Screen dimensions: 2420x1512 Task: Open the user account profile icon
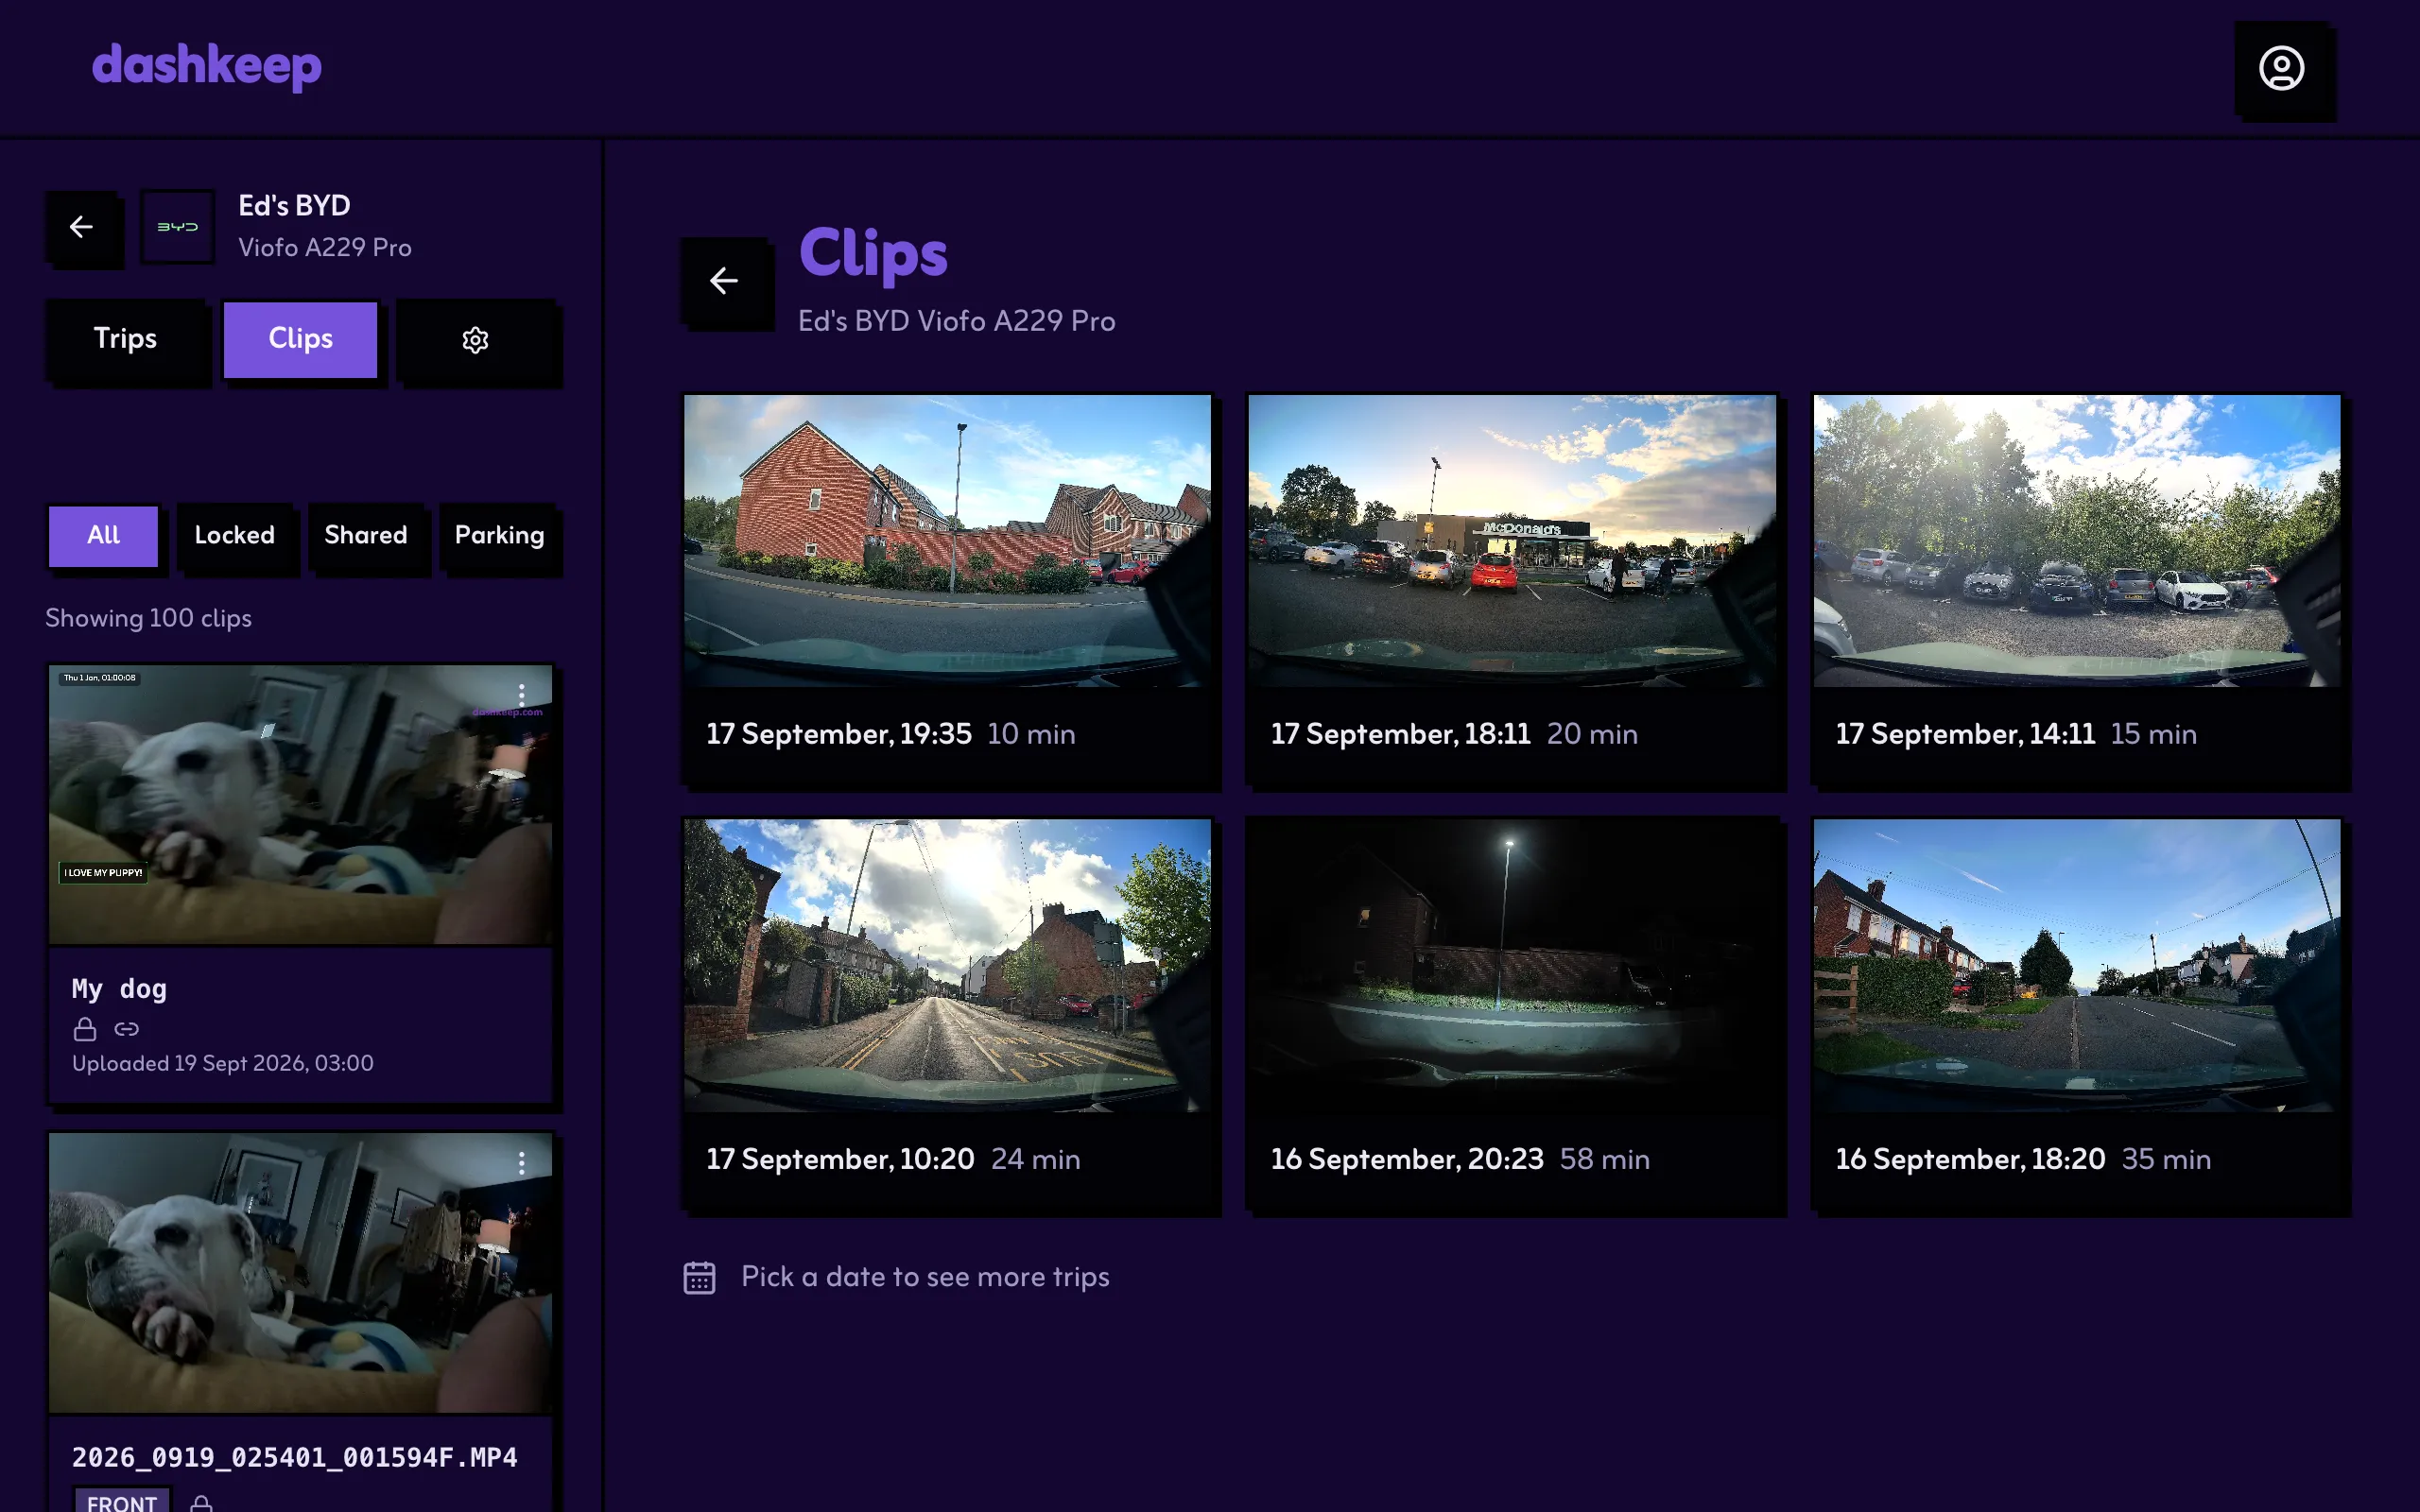2281,68
